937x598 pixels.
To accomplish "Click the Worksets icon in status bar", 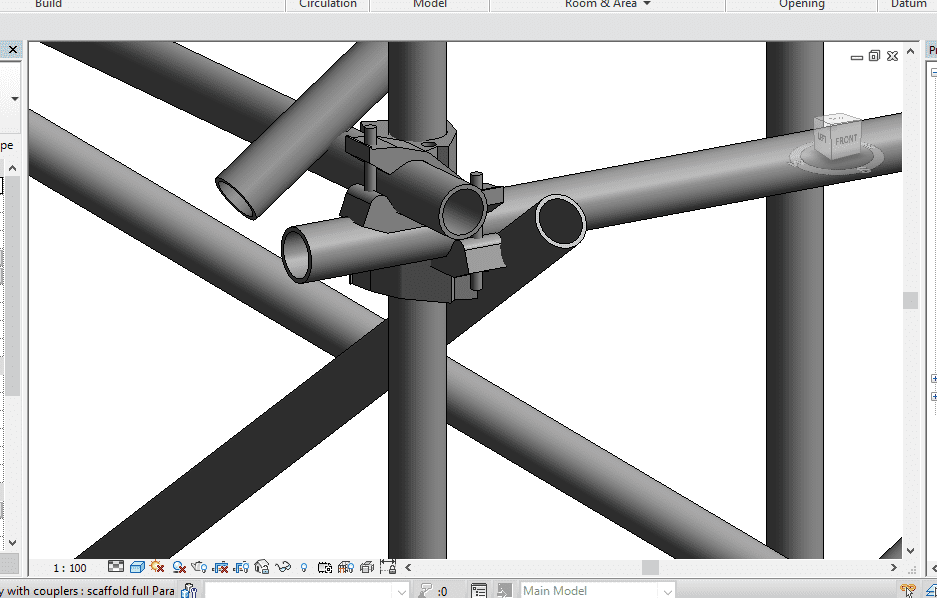I will [188, 591].
